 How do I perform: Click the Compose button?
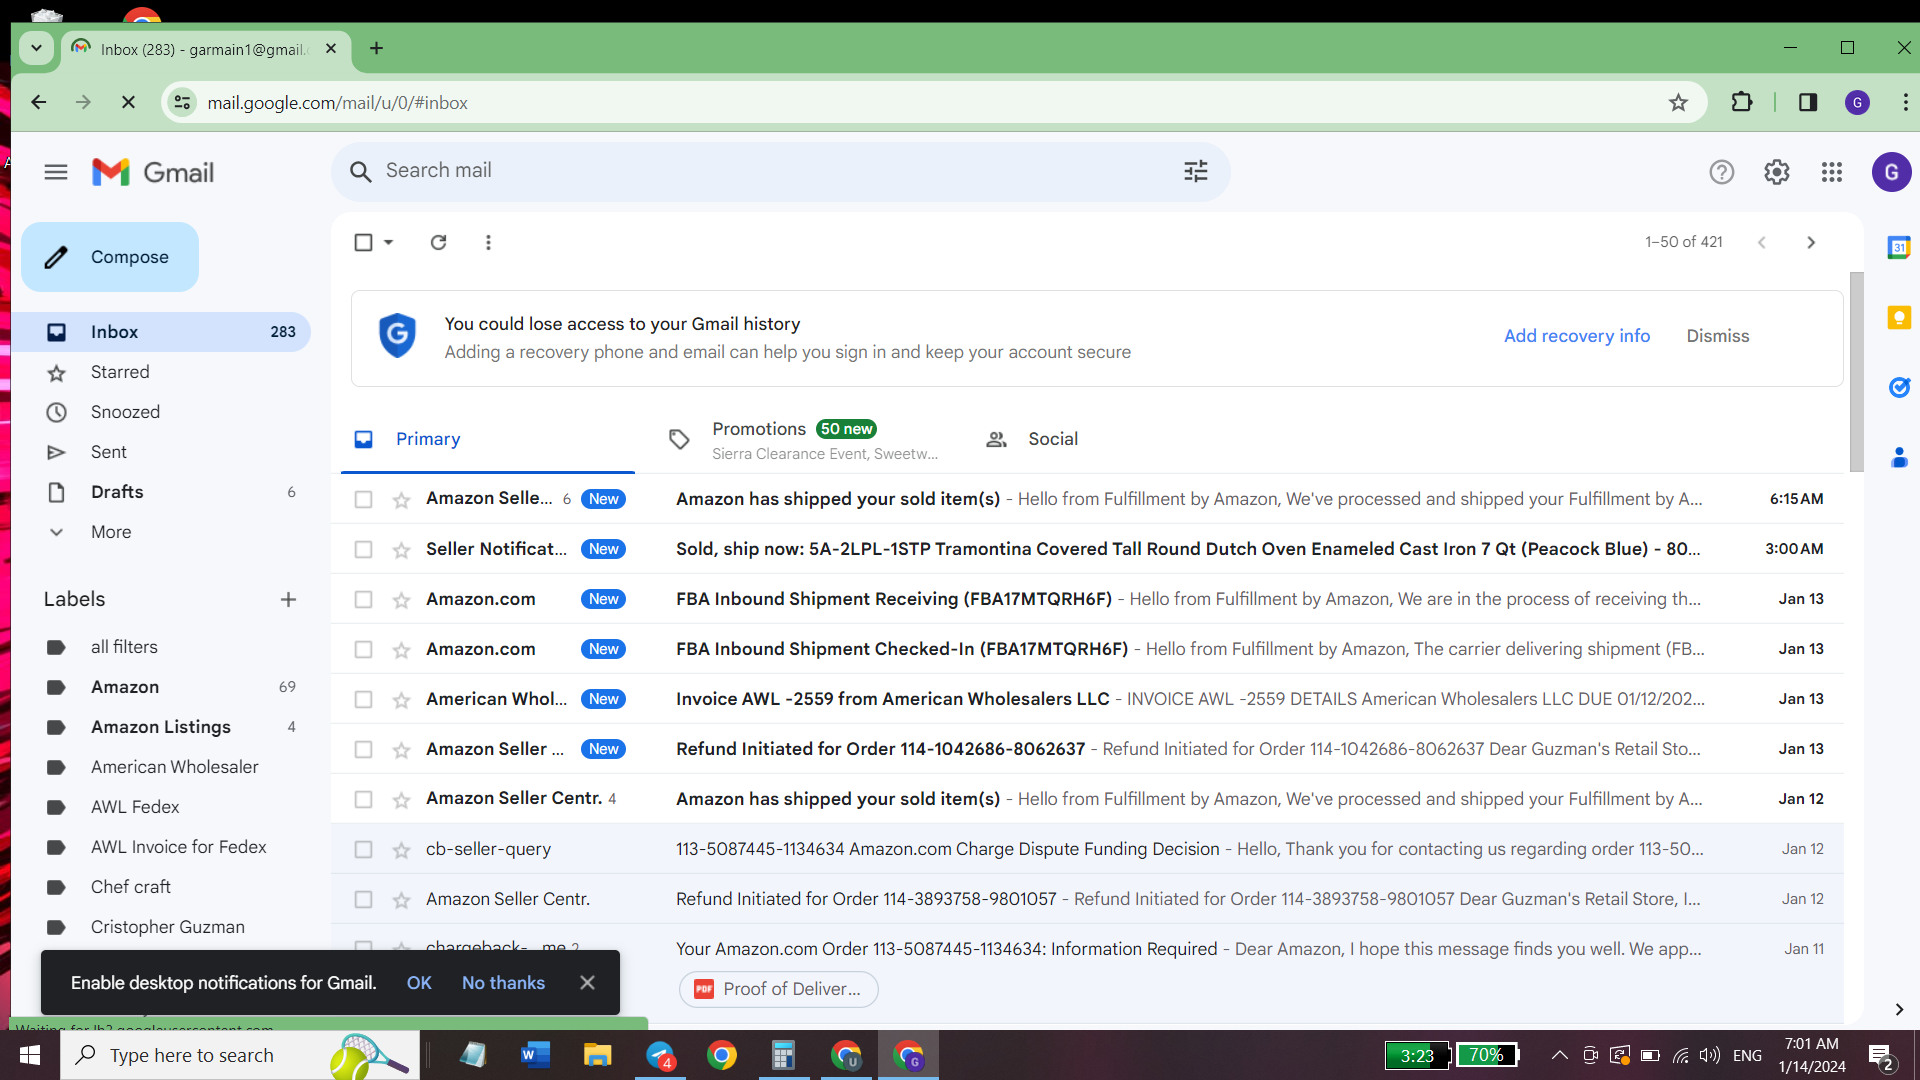click(x=110, y=257)
